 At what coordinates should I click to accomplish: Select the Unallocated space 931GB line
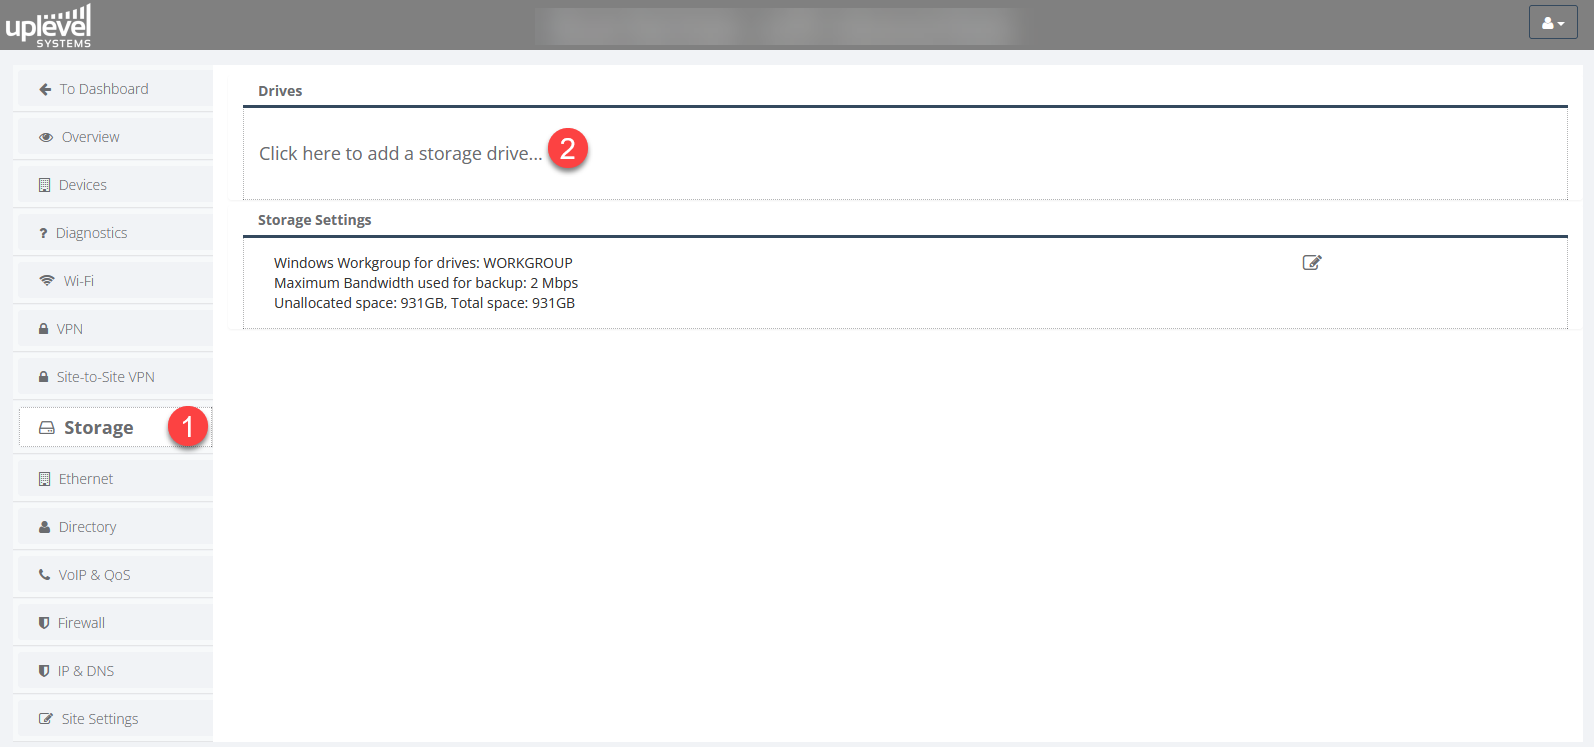[424, 303]
